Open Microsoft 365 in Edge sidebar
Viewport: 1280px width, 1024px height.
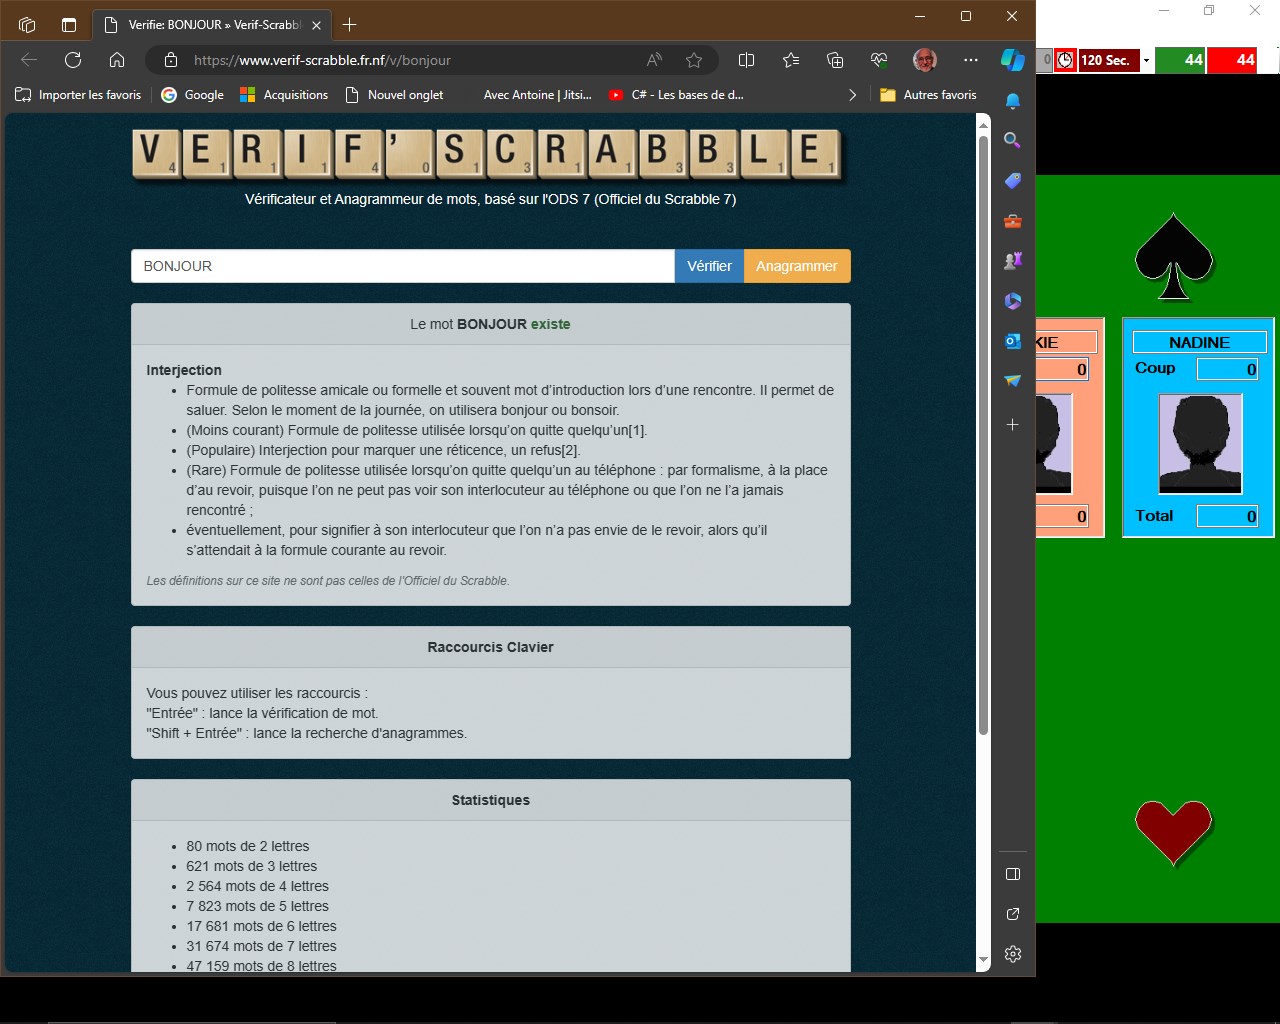tap(1013, 301)
